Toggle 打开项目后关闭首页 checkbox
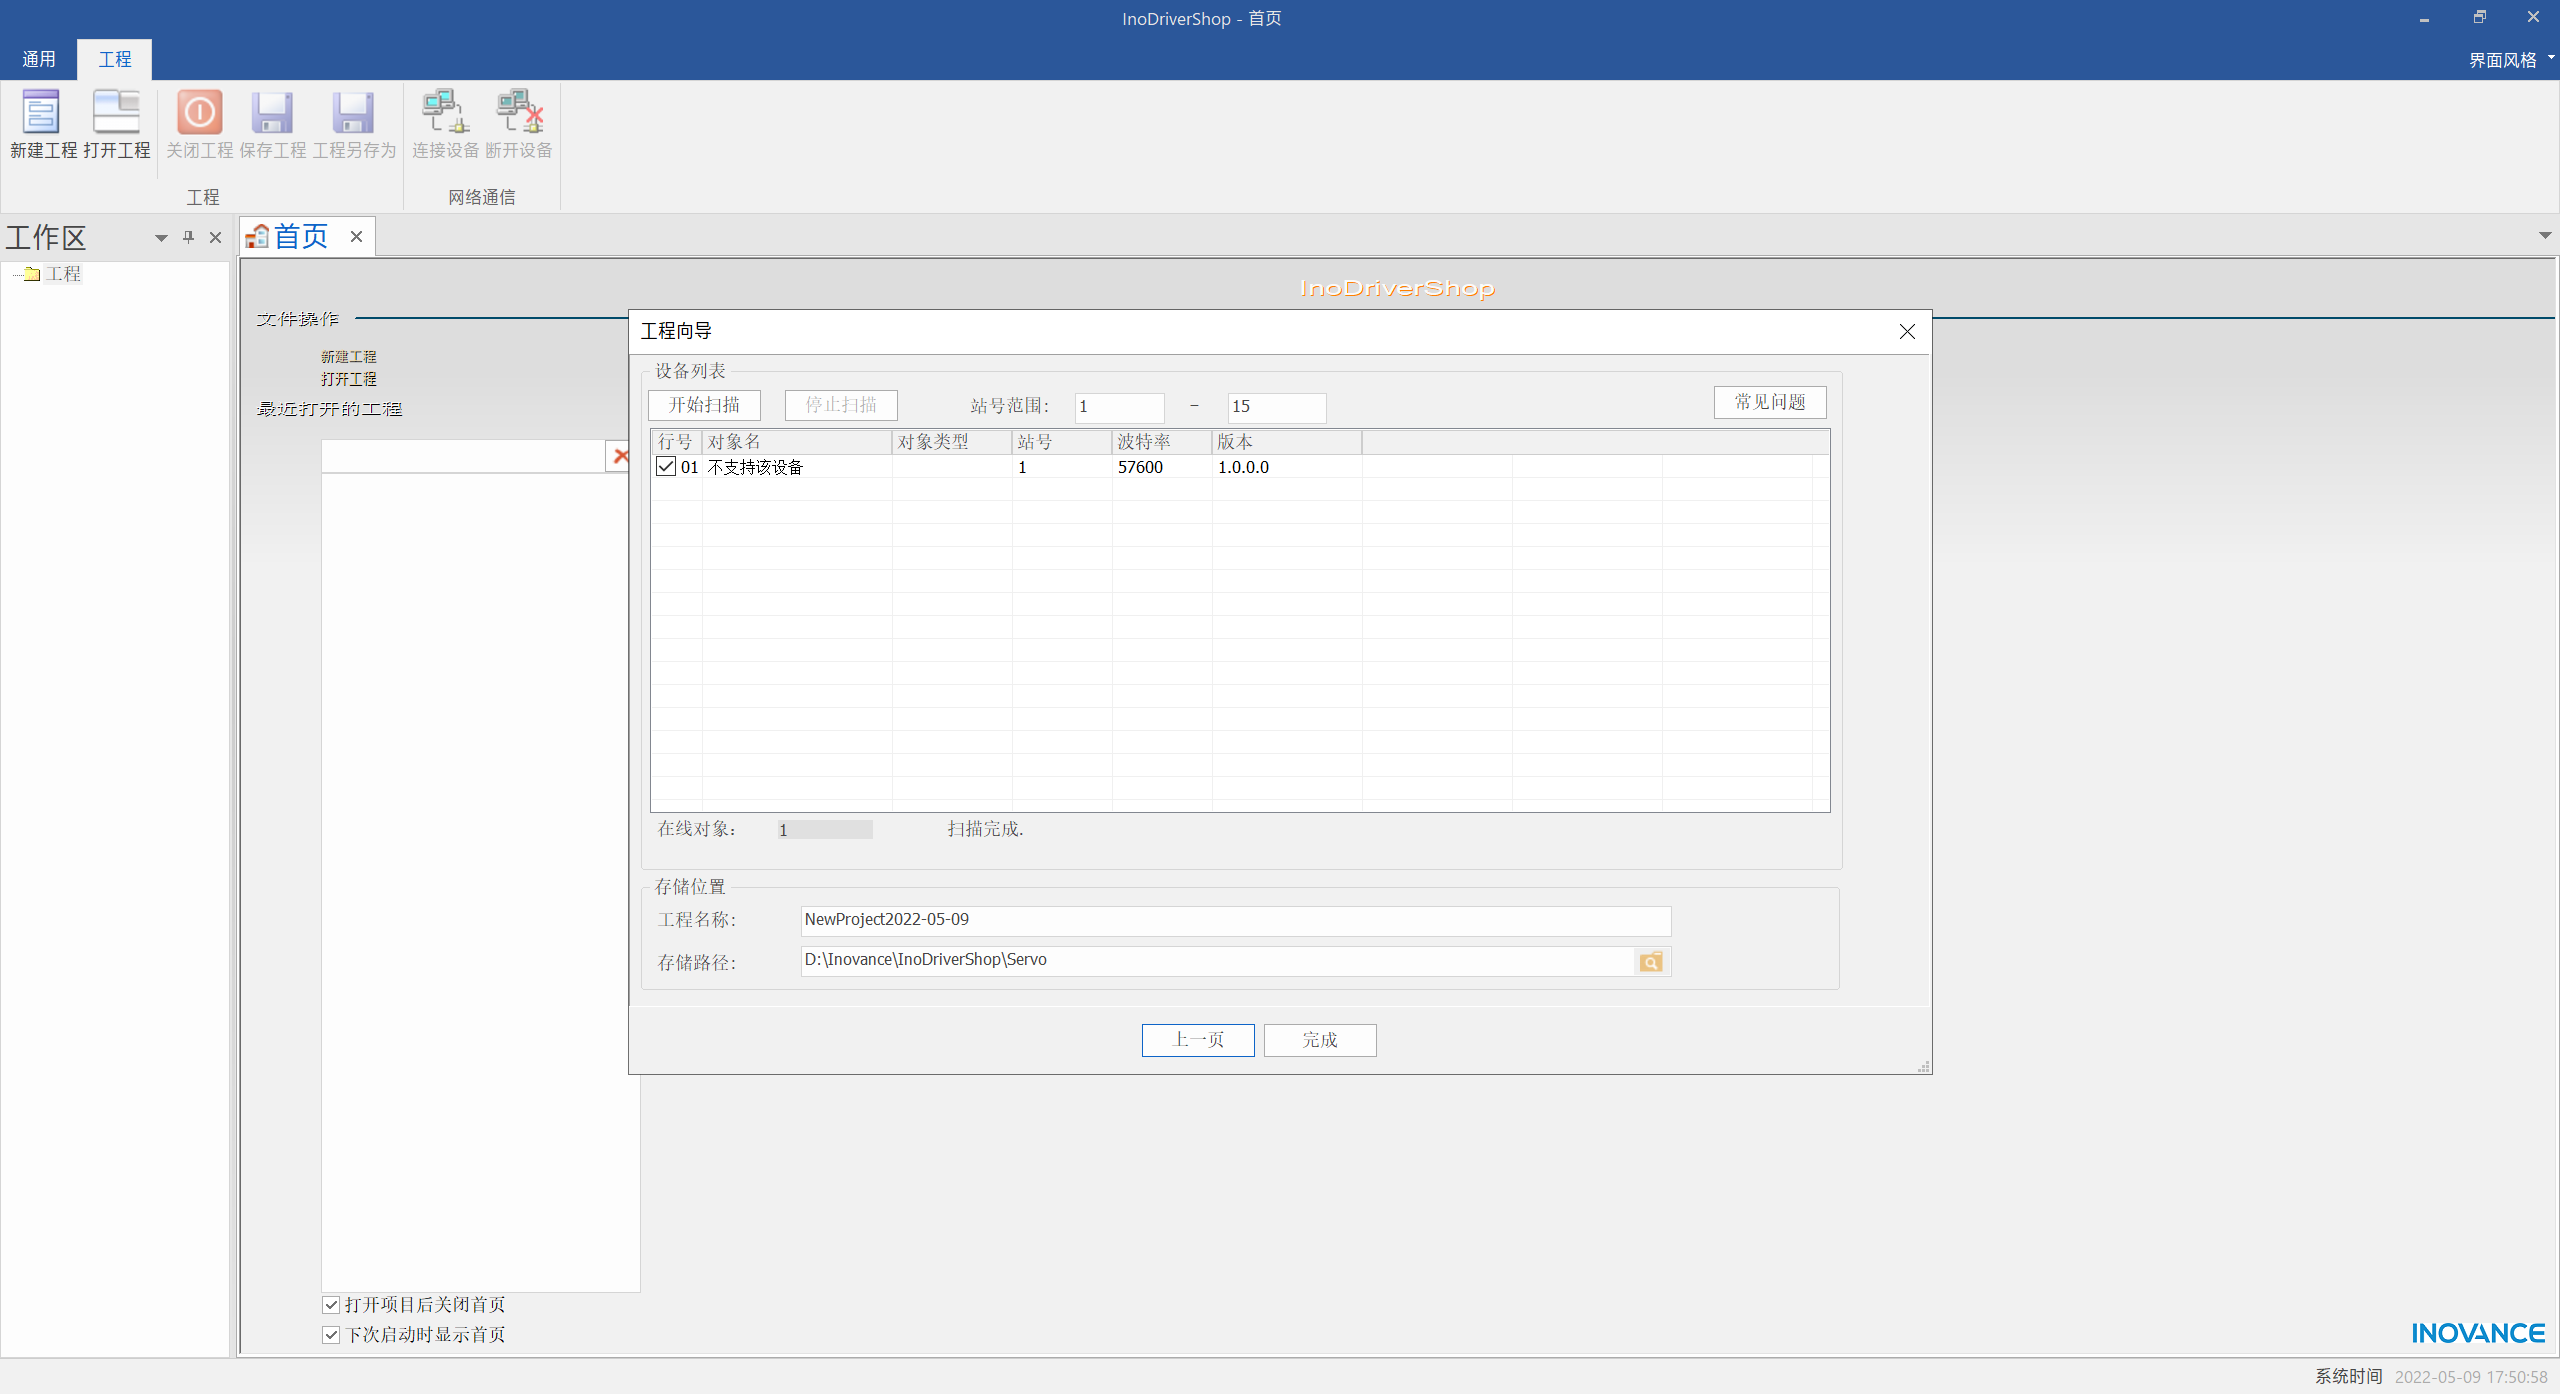The width and height of the screenshot is (2560, 1394). click(x=331, y=1305)
